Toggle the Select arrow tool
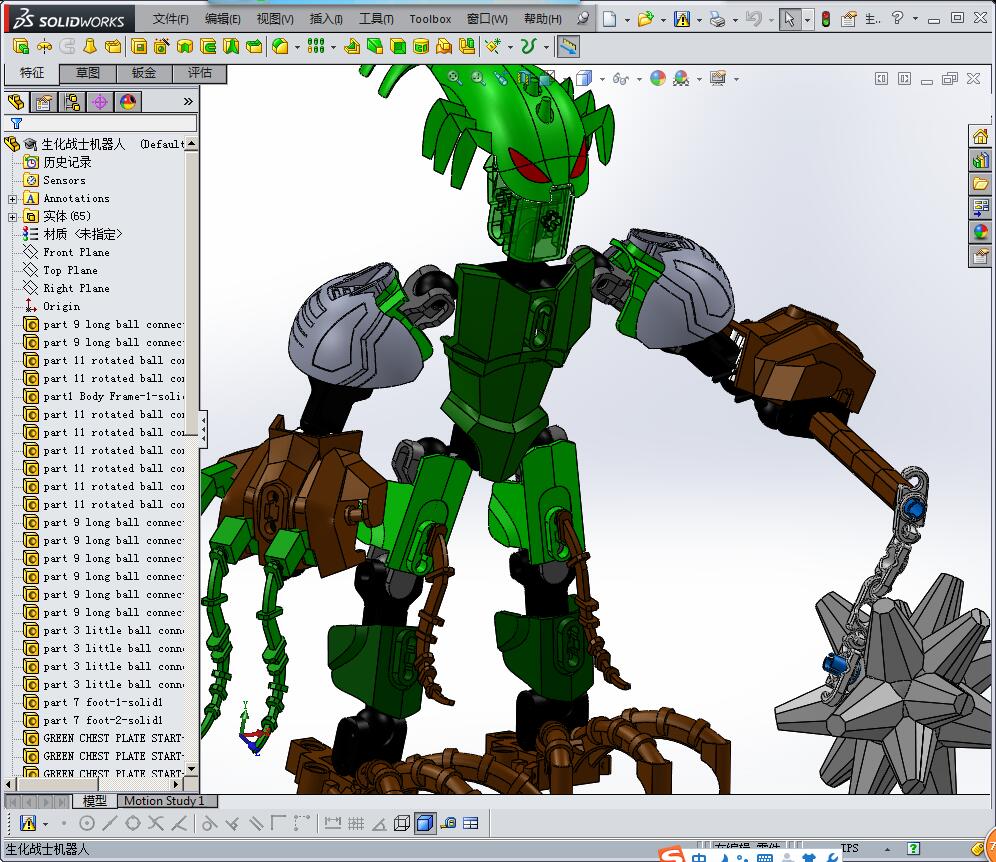The image size is (996, 862). 789,19
